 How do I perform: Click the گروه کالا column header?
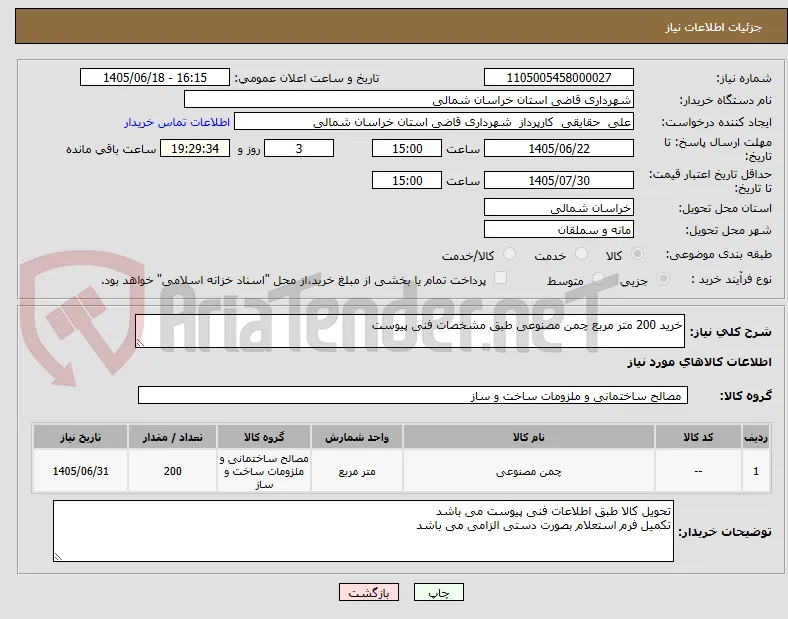pos(264,437)
